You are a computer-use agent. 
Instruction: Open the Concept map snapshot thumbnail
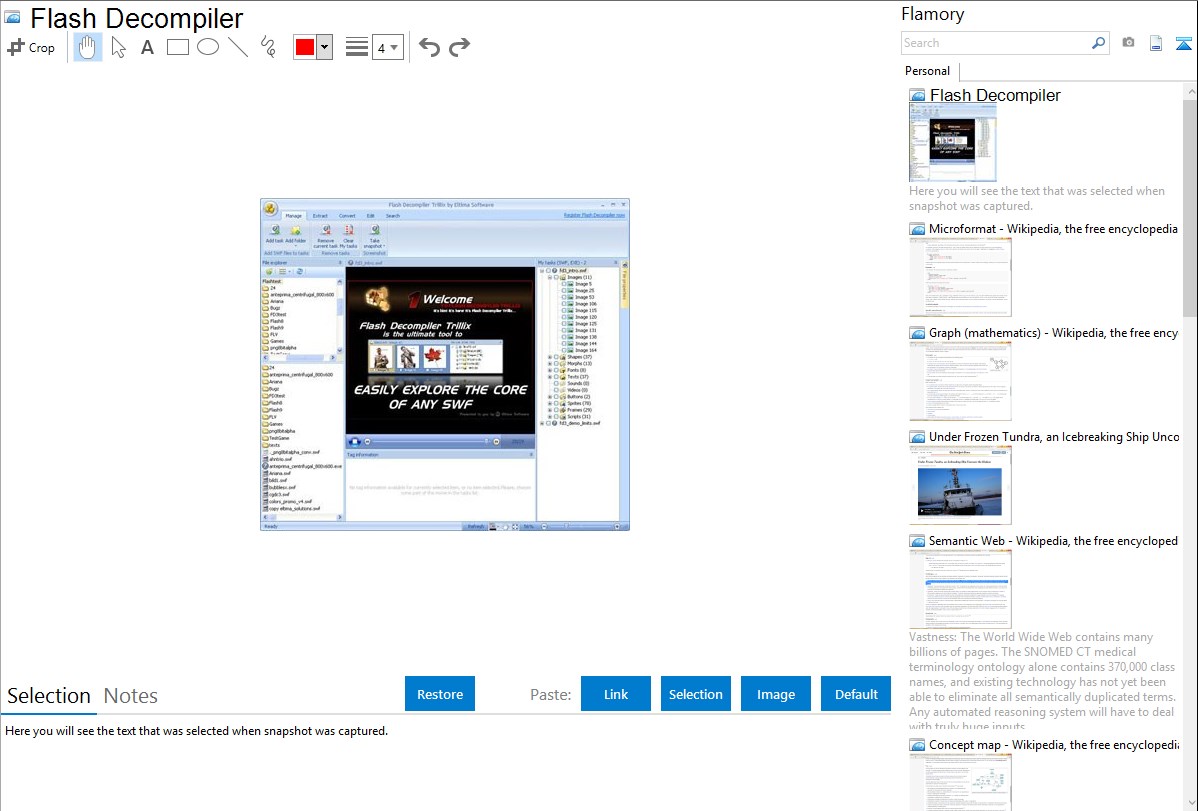960,782
